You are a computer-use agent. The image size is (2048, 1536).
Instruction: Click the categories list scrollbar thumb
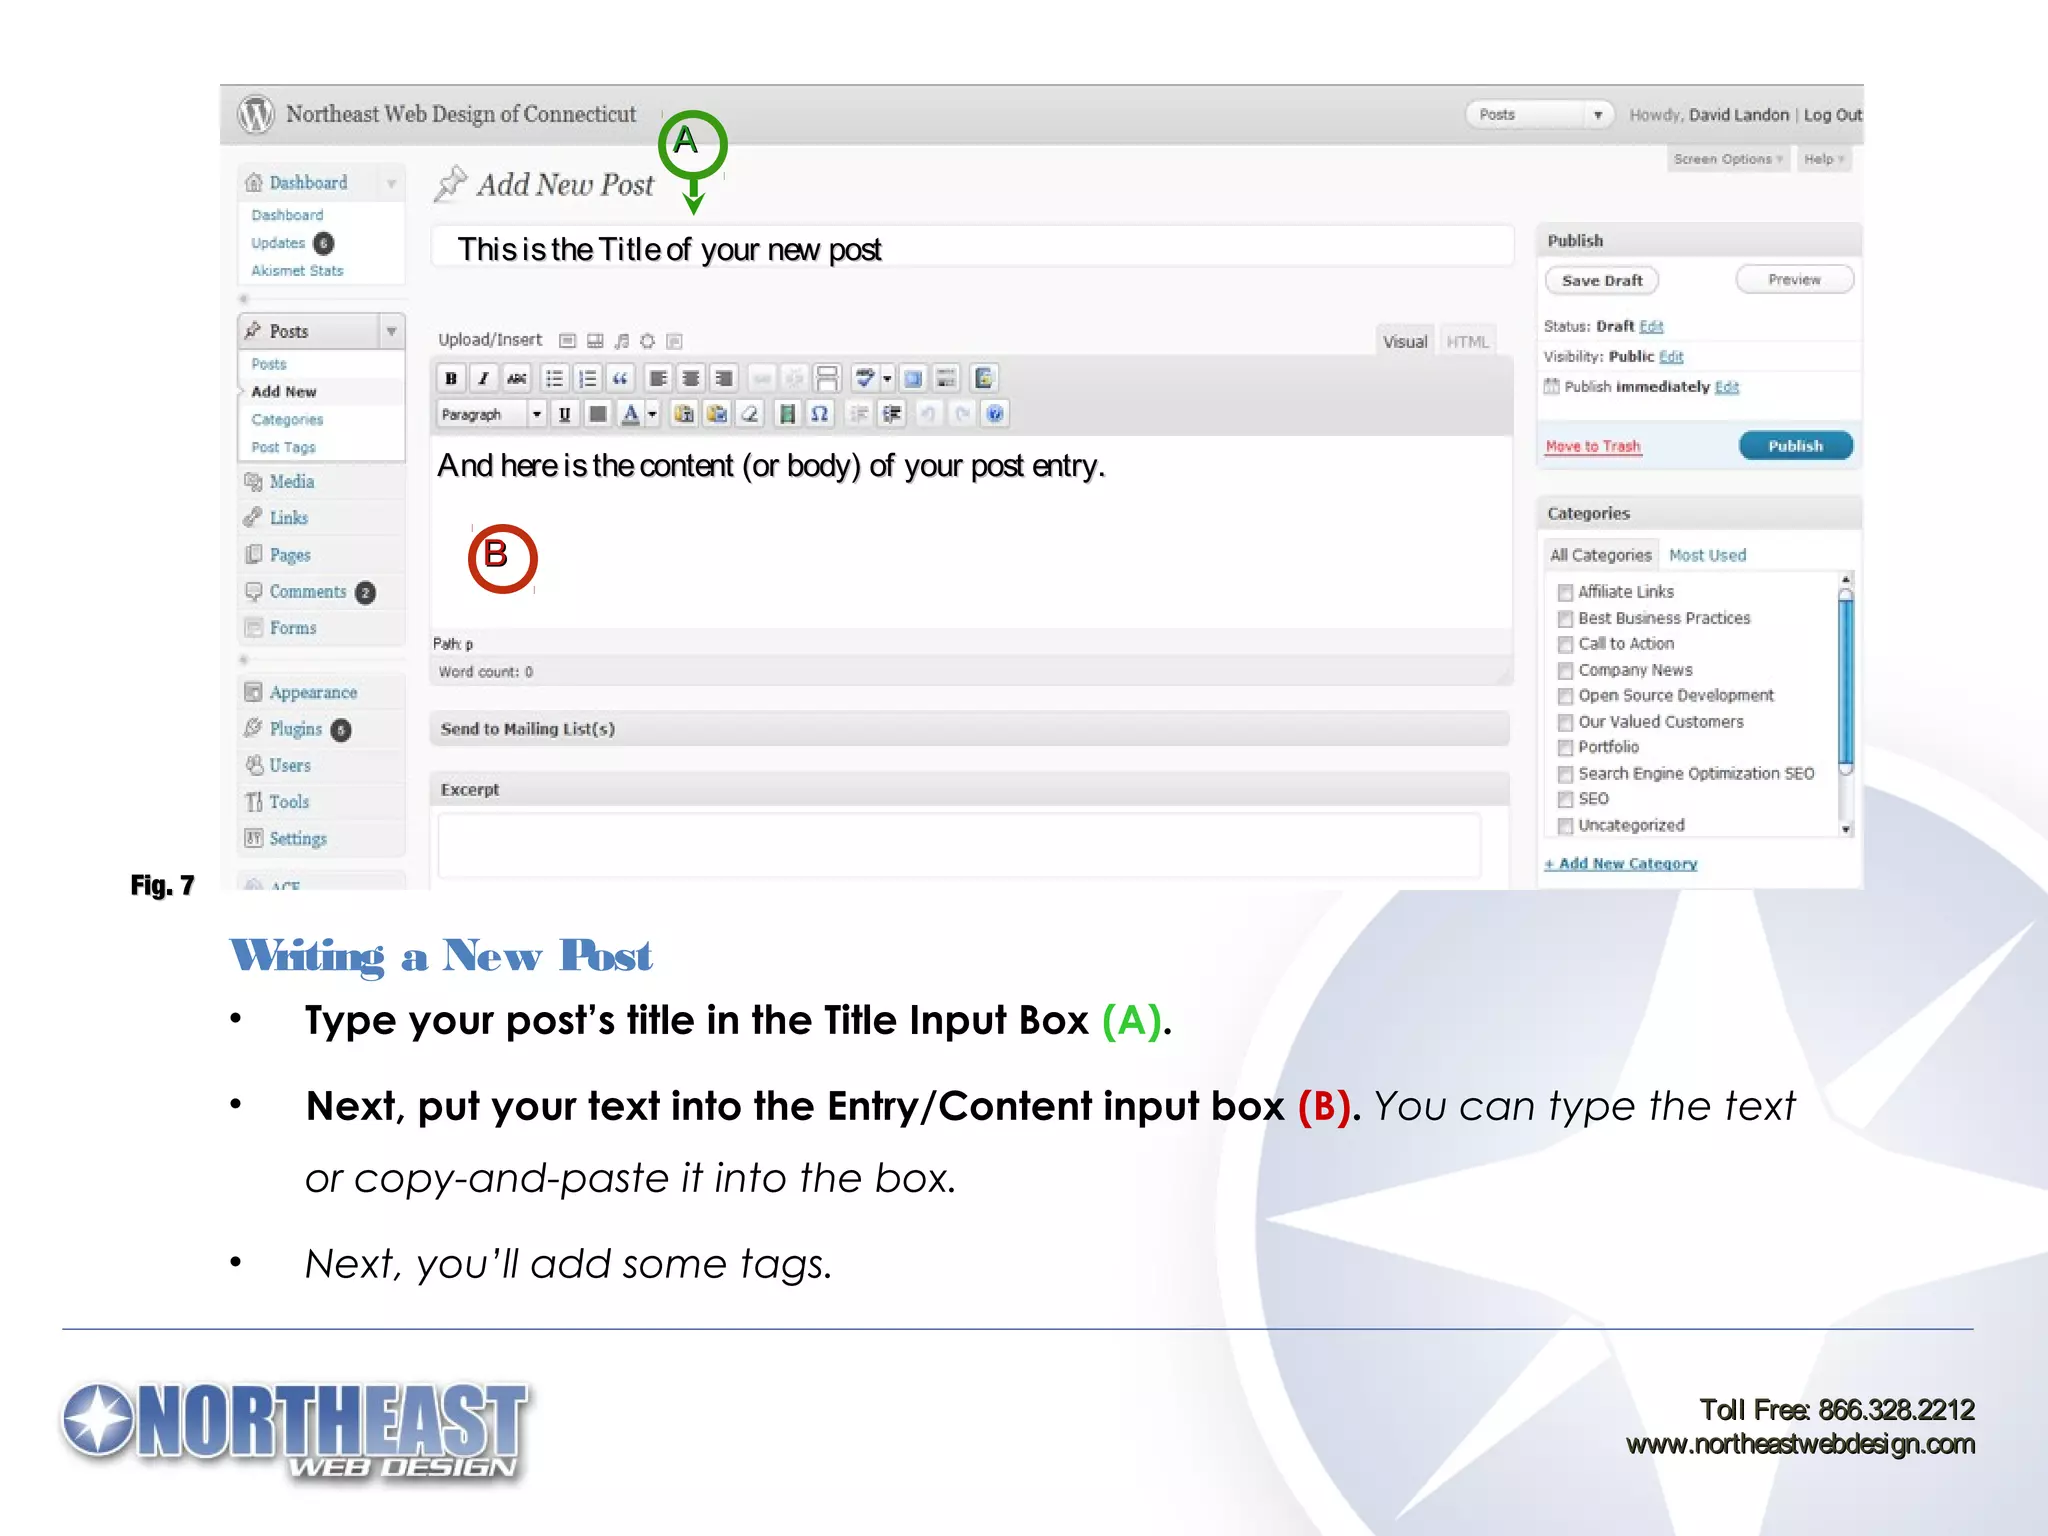1846,680
